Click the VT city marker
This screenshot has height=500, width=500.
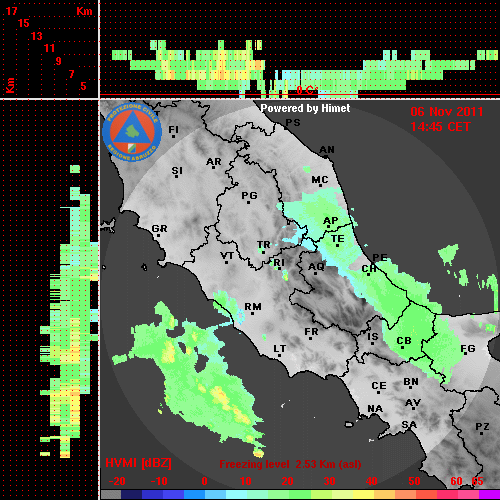(227, 257)
